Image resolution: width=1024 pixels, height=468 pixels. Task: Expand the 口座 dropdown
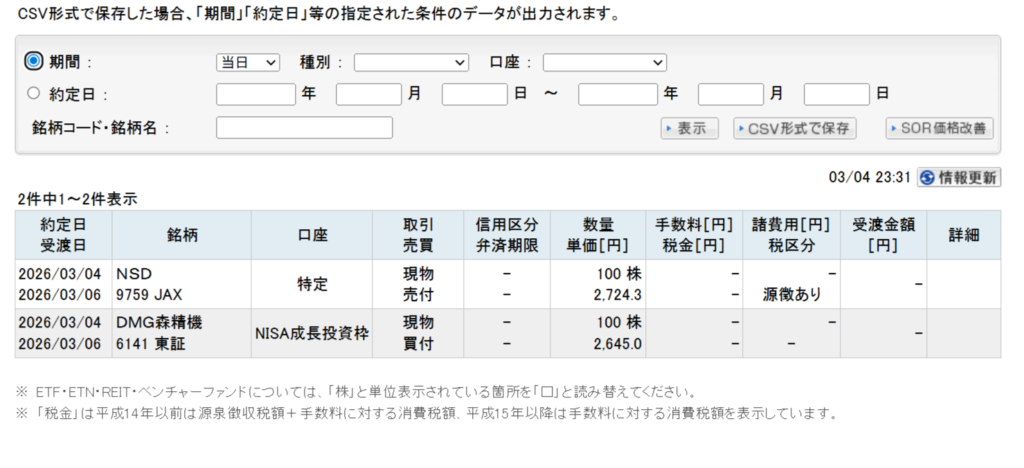click(604, 62)
